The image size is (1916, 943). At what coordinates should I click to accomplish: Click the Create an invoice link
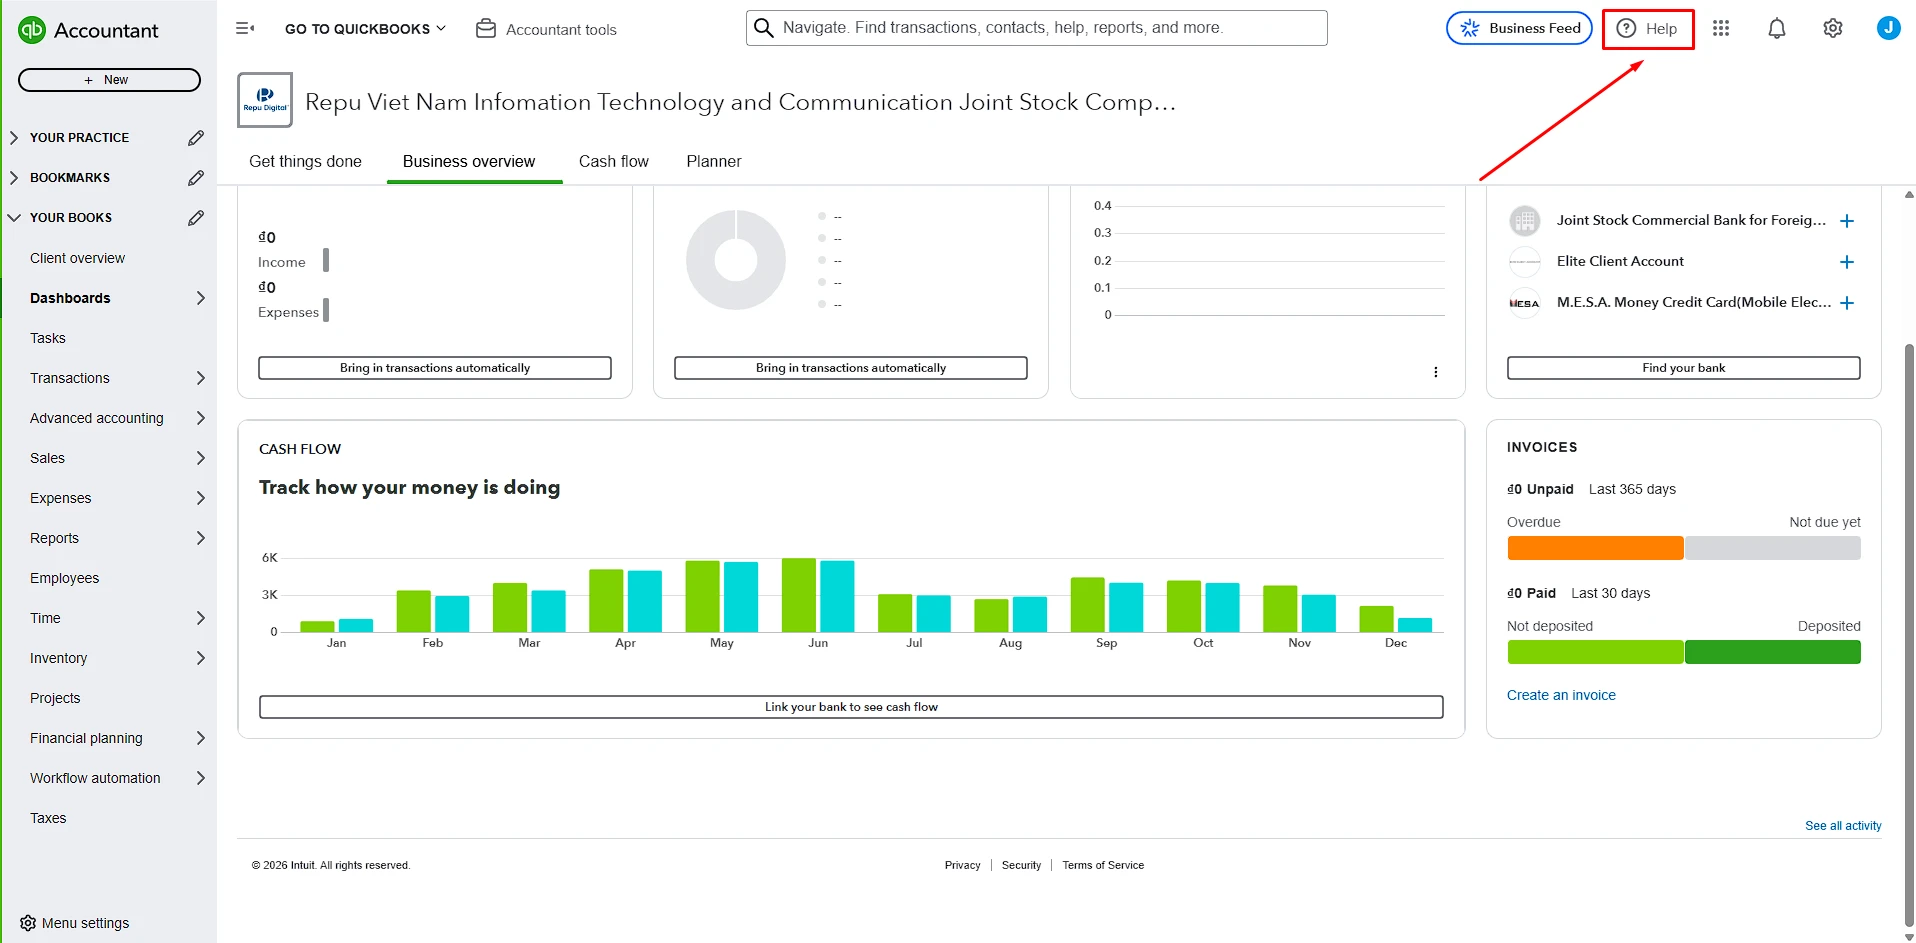pos(1561,695)
